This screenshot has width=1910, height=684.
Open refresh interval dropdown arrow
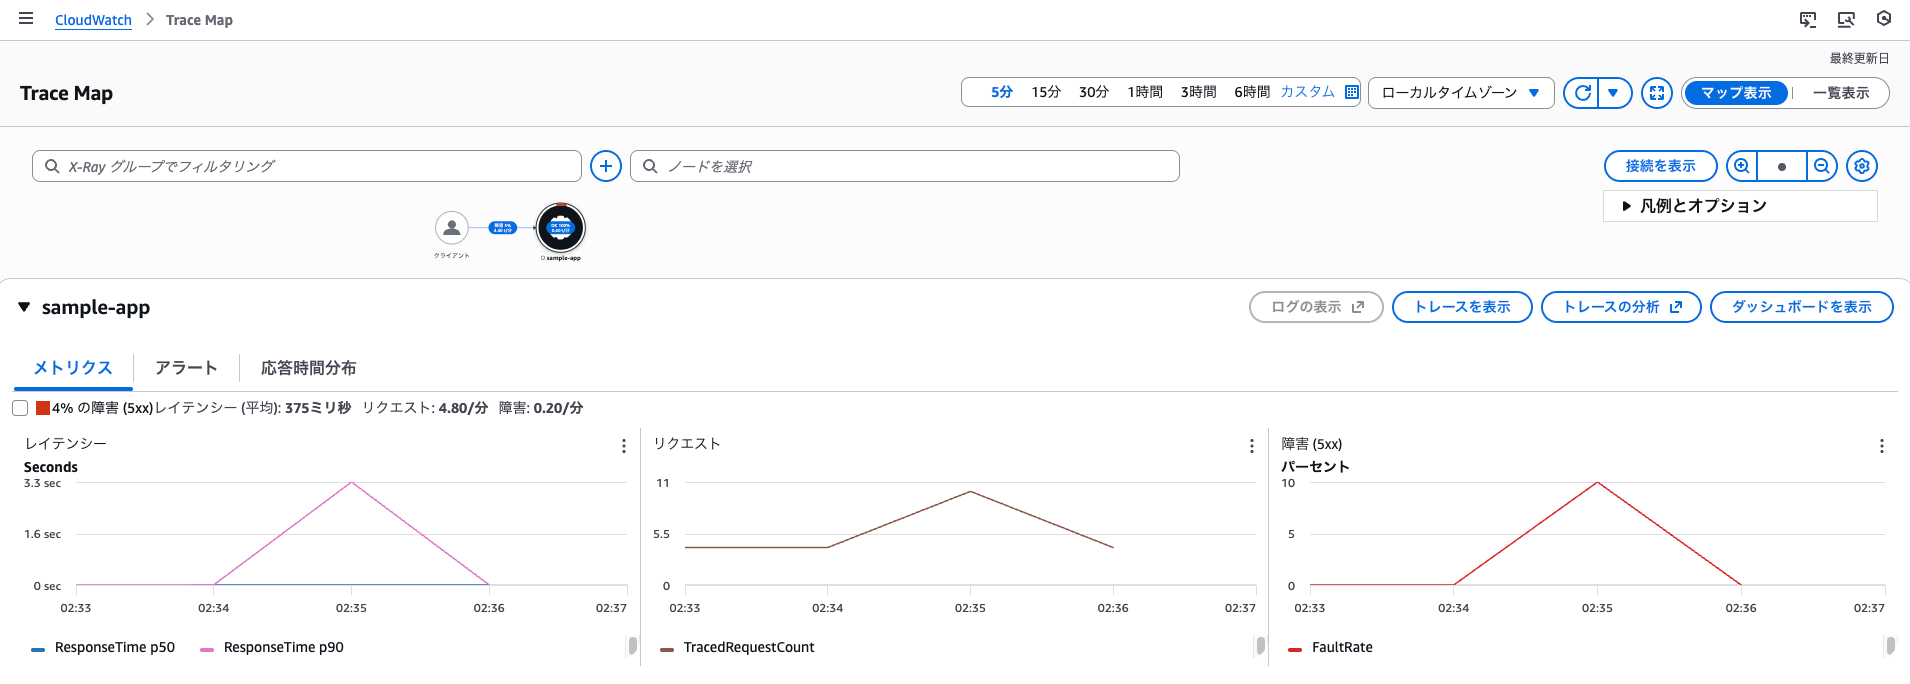pyautogui.click(x=1614, y=93)
